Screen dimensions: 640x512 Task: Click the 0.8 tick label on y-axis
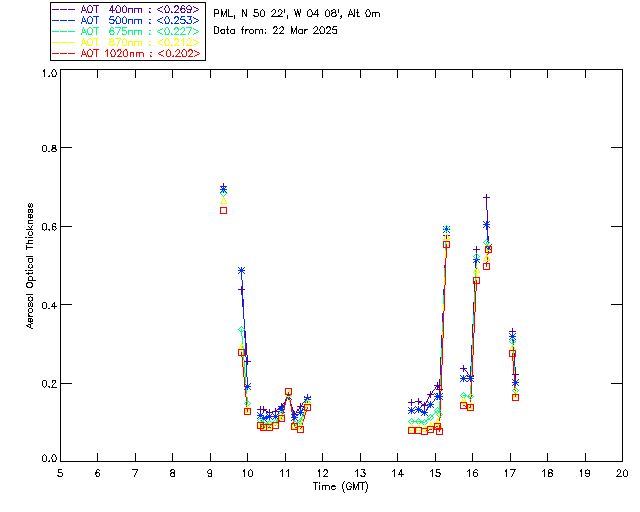coord(49,148)
